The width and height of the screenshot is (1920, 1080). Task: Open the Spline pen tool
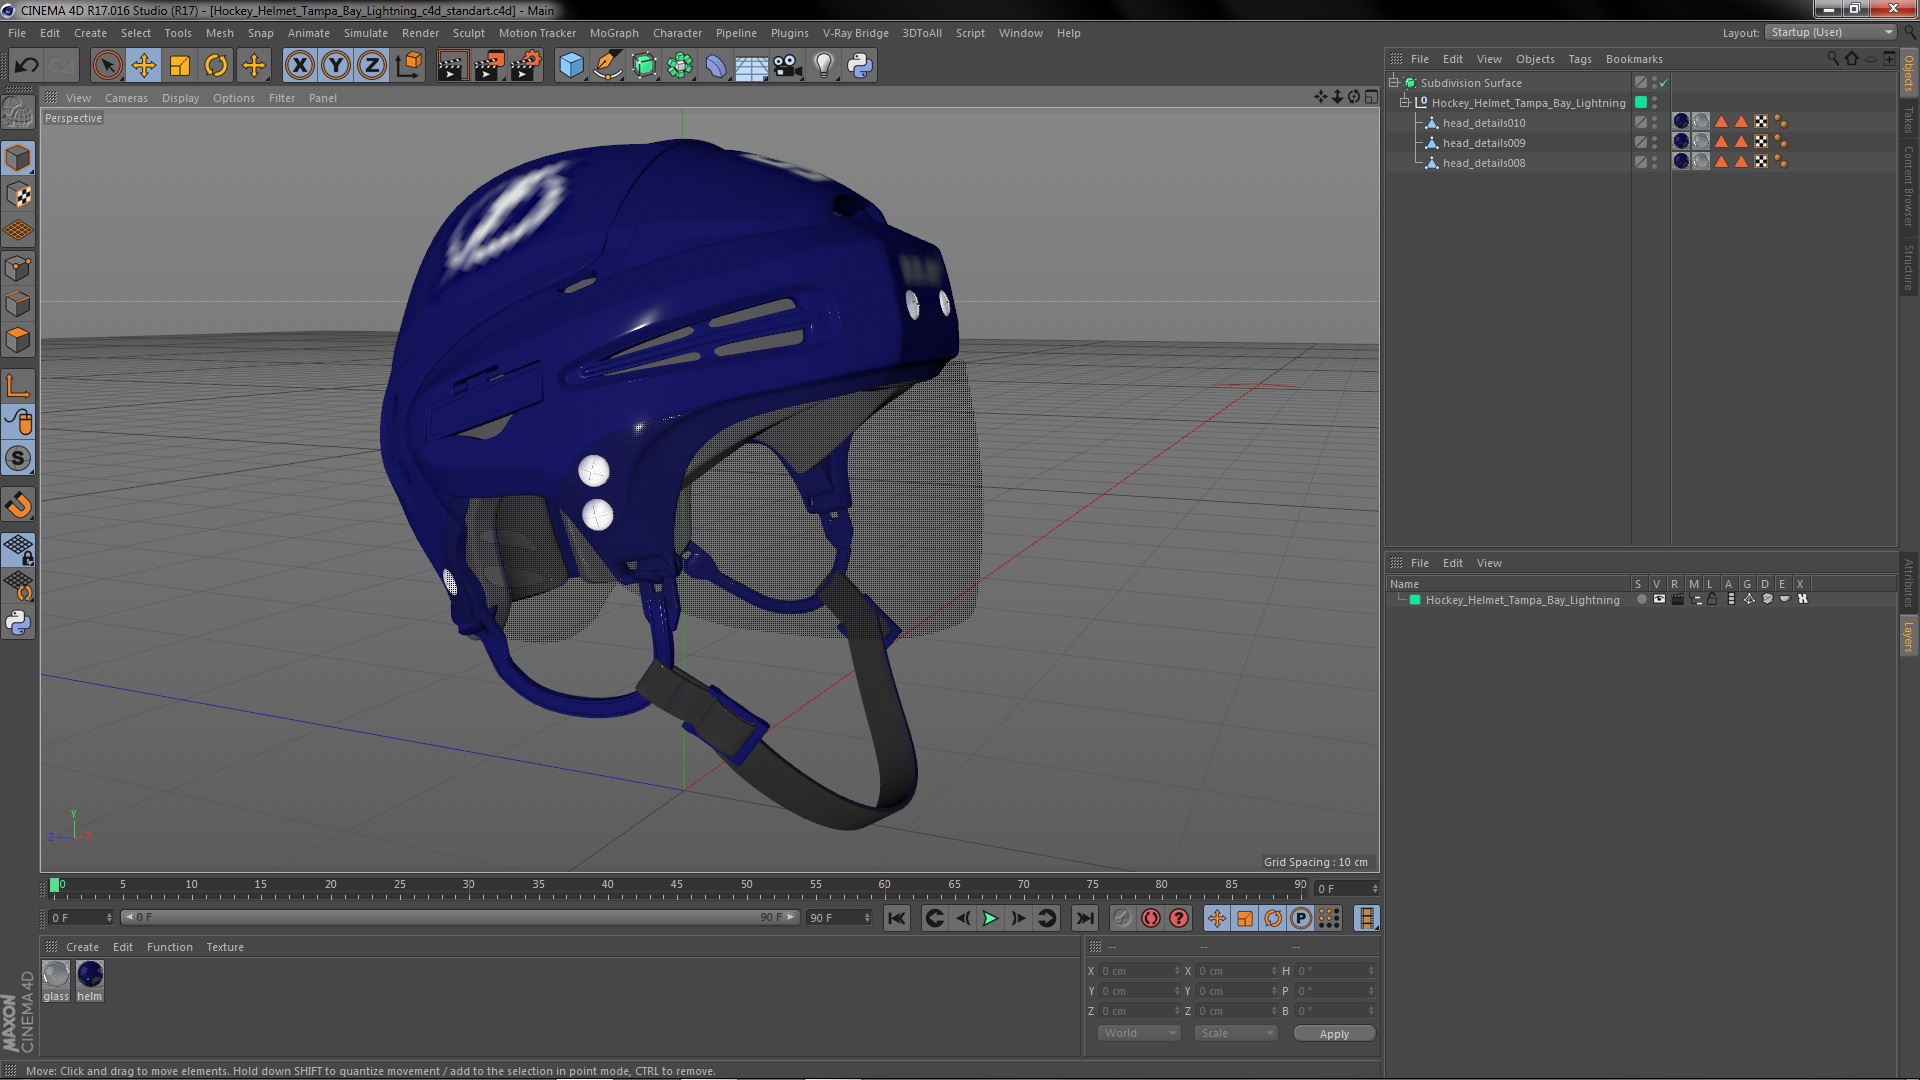[x=607, y=66]
